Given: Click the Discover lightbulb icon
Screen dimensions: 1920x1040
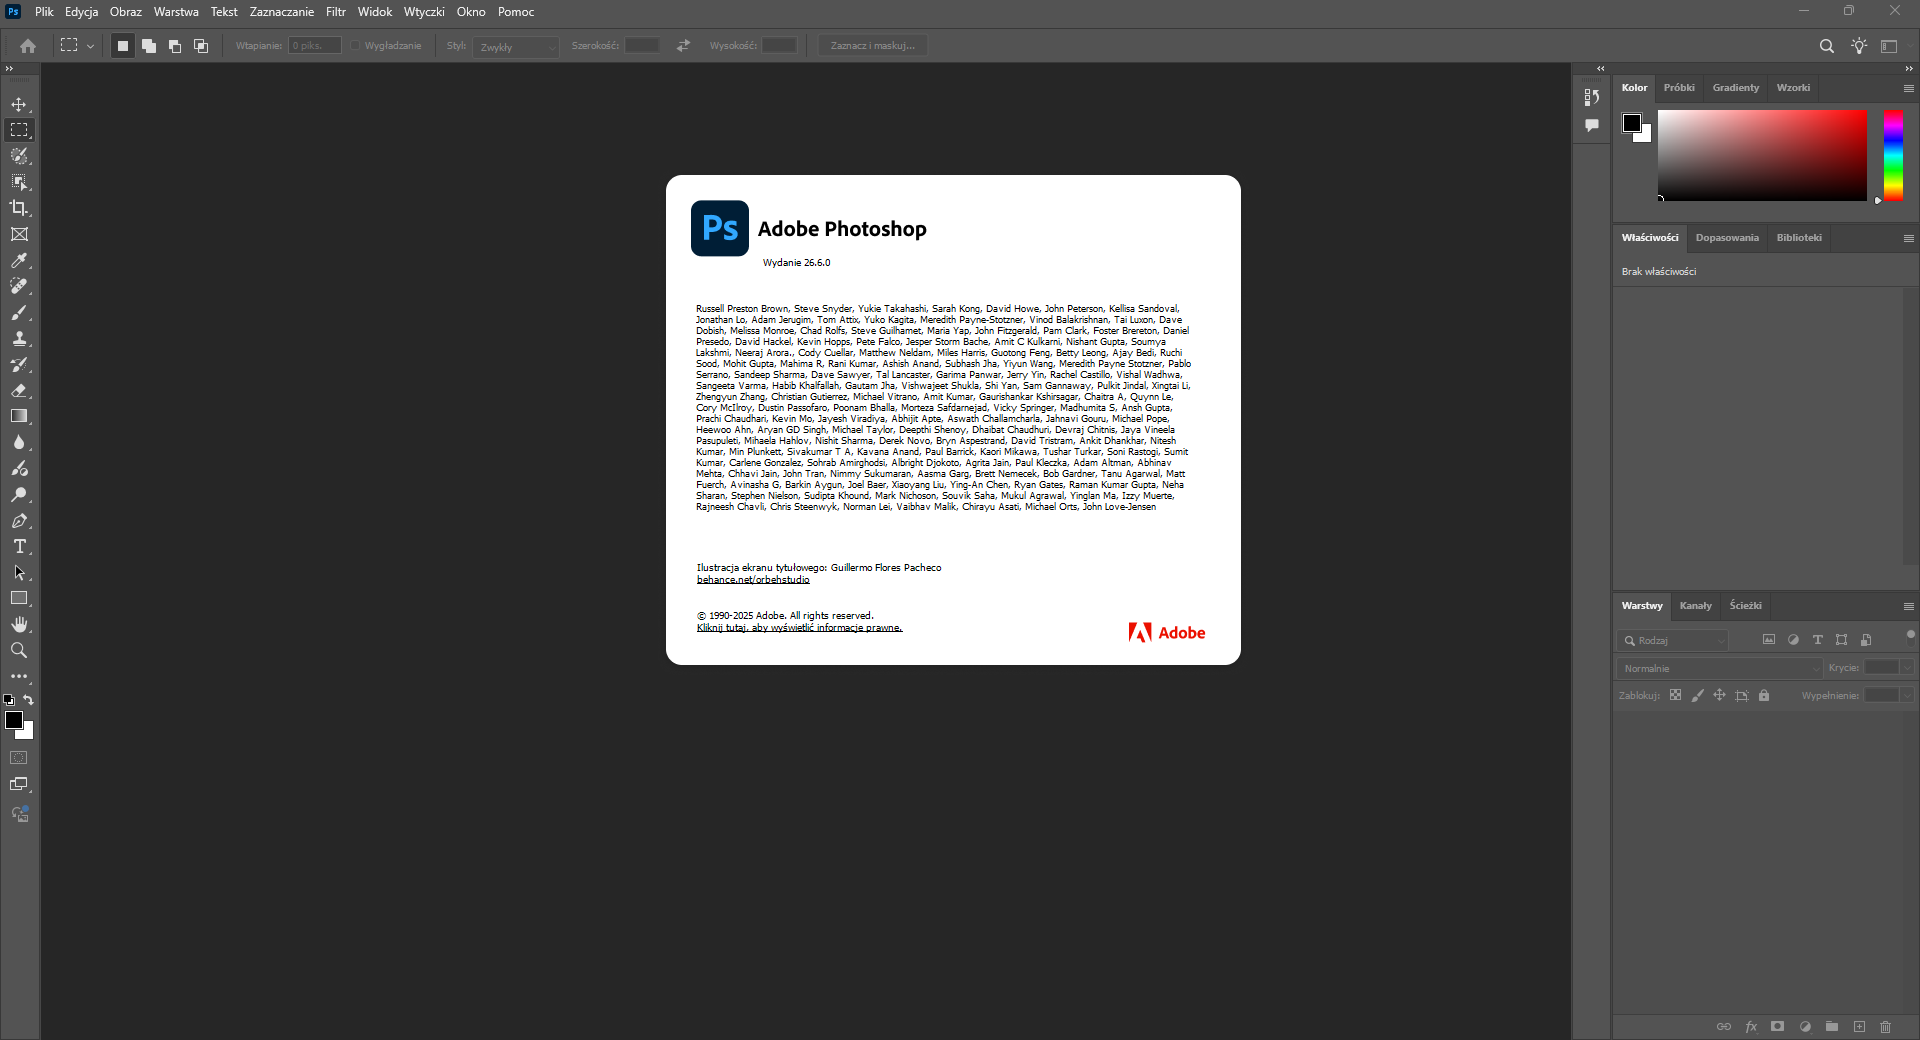Looking at the screenshot, I should (1859, 46).
